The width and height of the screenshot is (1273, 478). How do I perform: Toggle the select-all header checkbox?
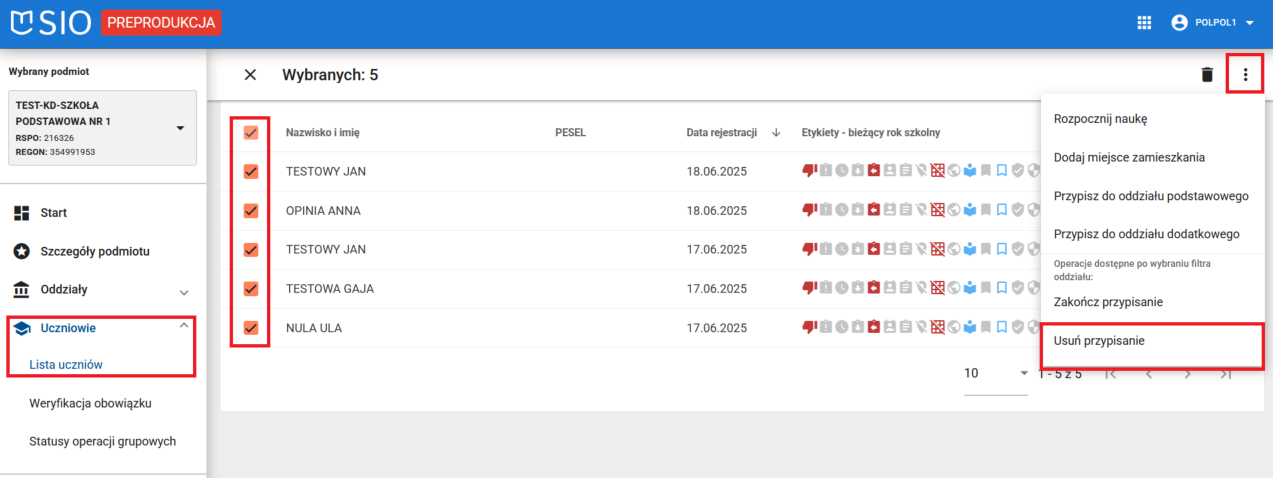pos(251,133)
